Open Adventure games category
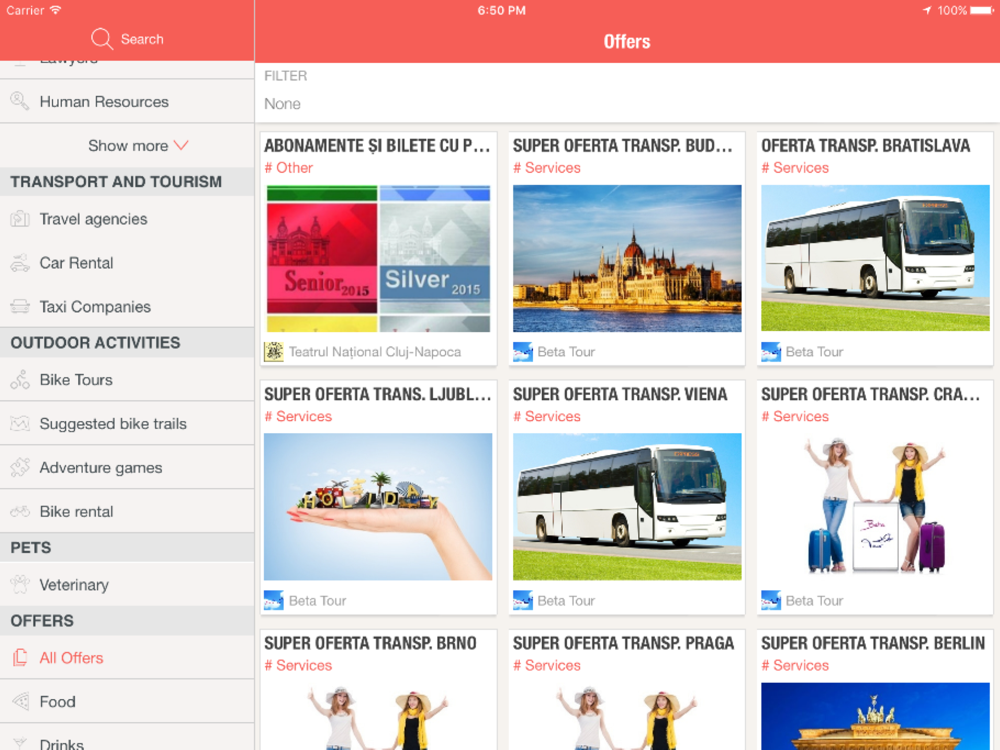The image size is (1000, 750). tap(128, 467)
